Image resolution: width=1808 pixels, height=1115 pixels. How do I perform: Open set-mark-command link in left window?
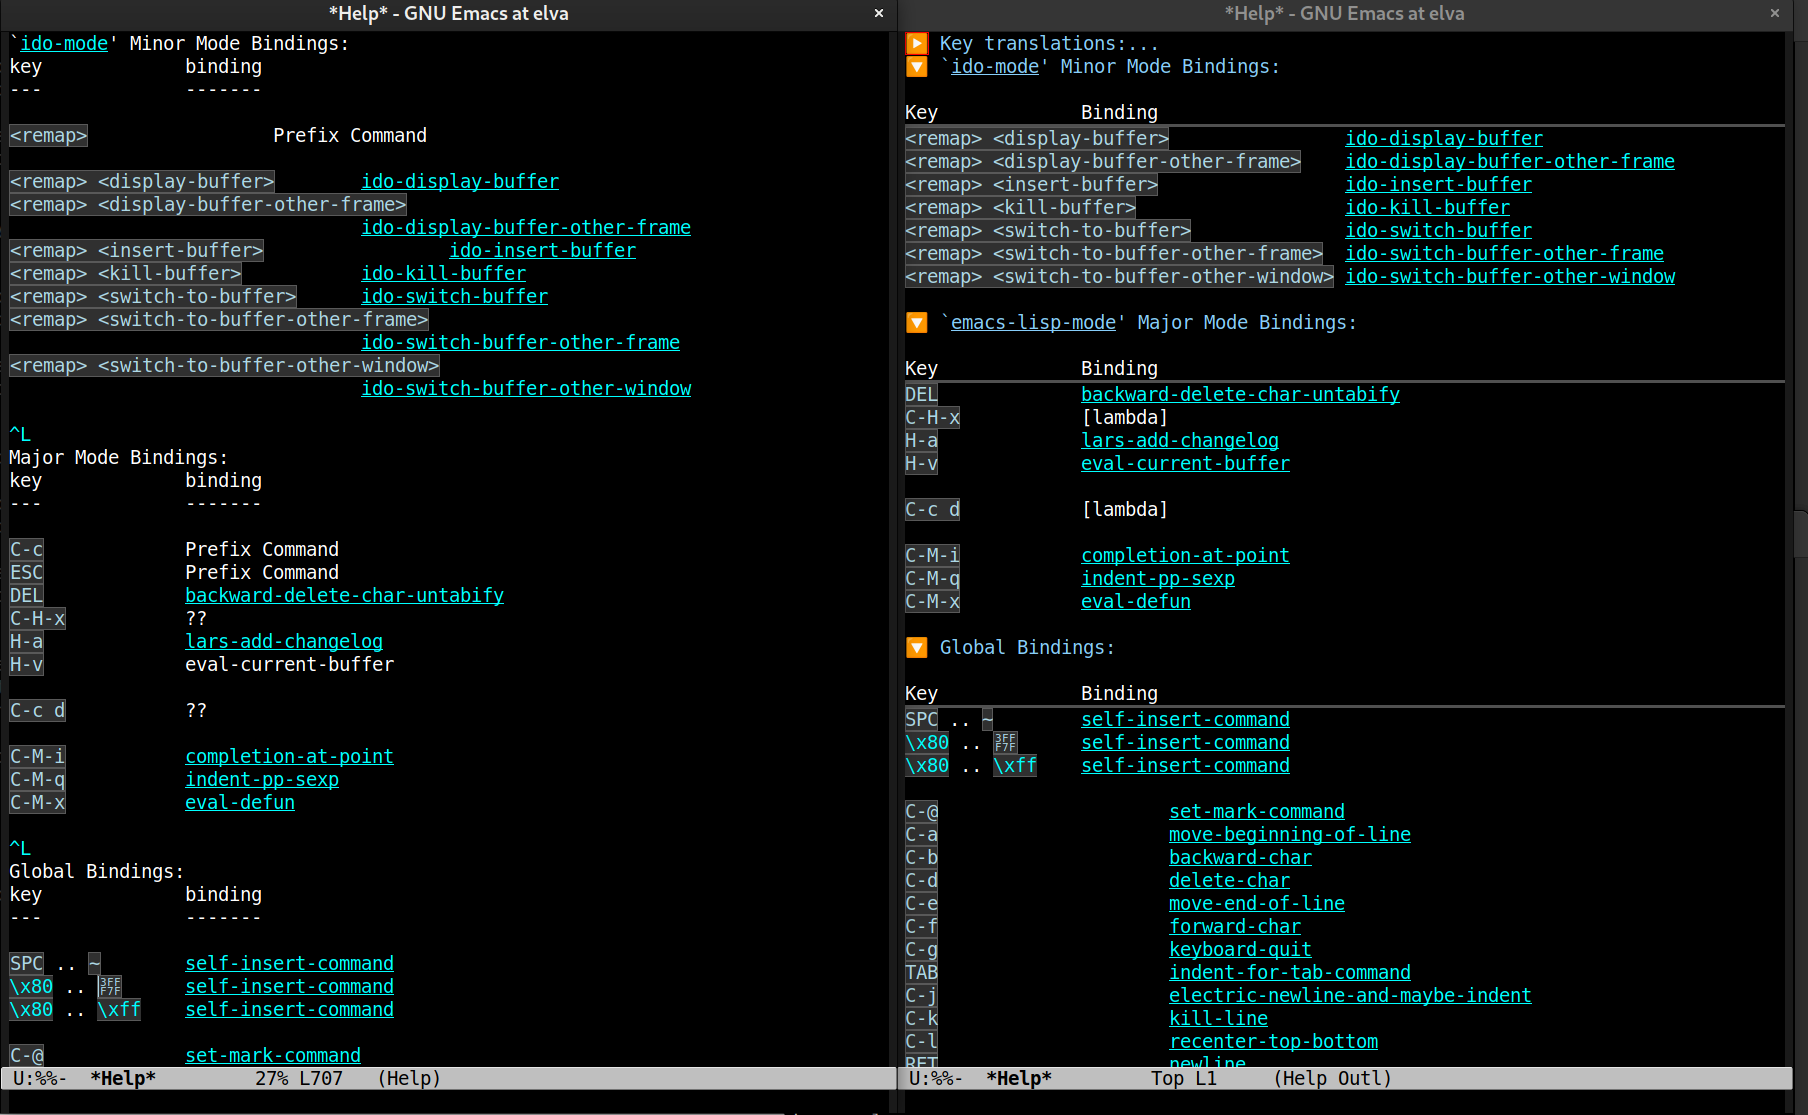[x=273, y=1055]
